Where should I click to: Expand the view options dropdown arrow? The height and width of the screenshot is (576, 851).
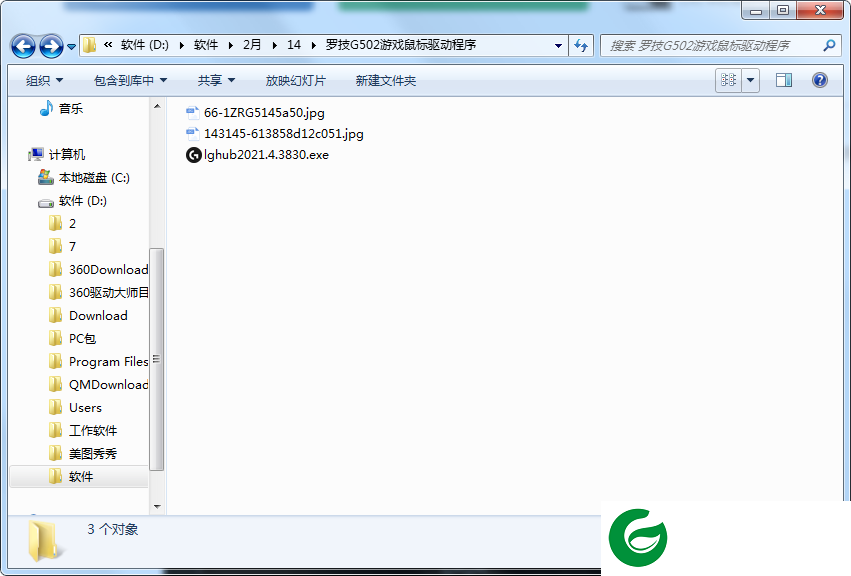[x=751, y=80]
